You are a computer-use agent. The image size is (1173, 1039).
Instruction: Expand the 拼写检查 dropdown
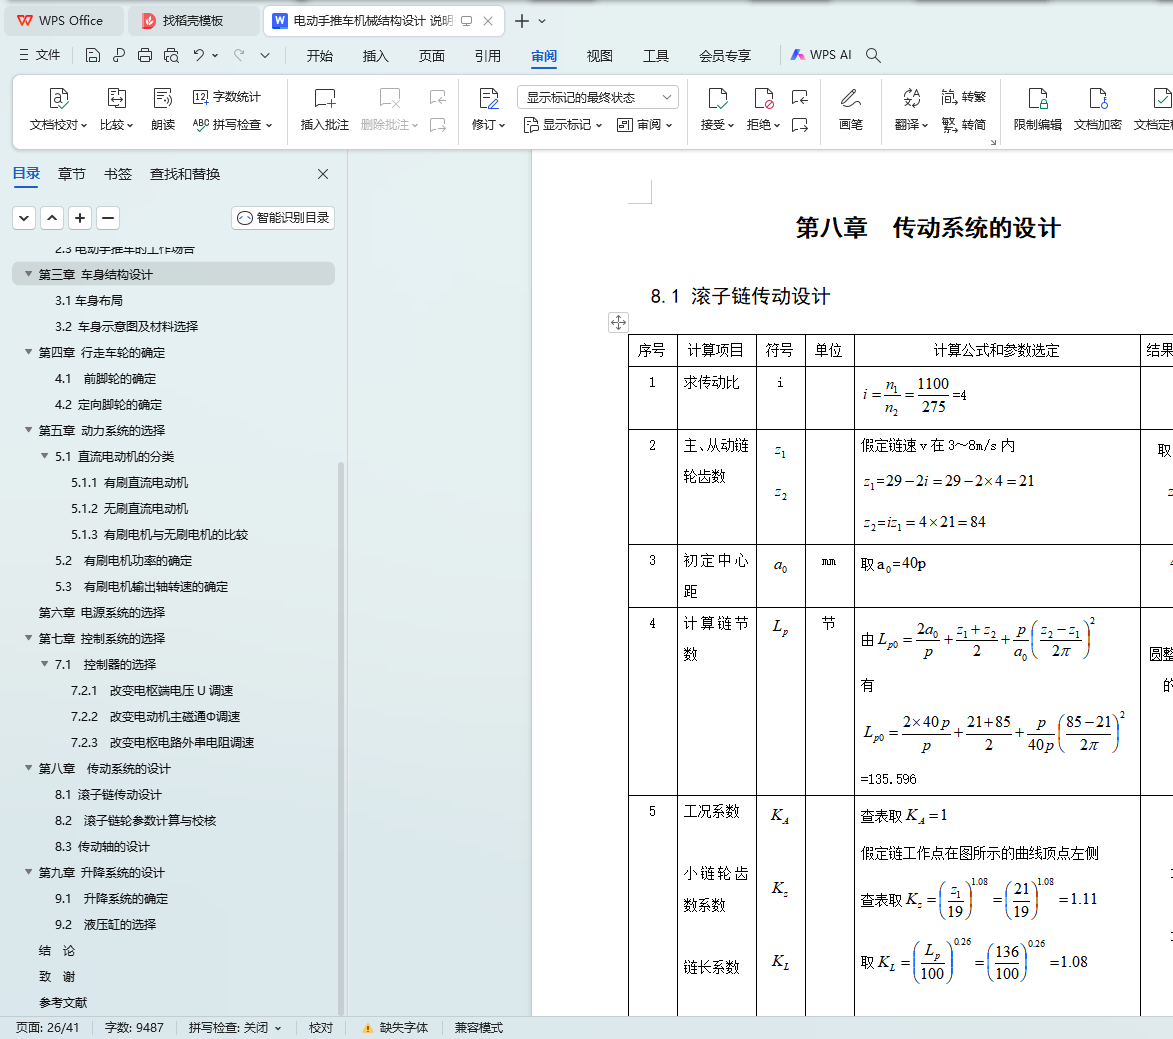point(269,125)
